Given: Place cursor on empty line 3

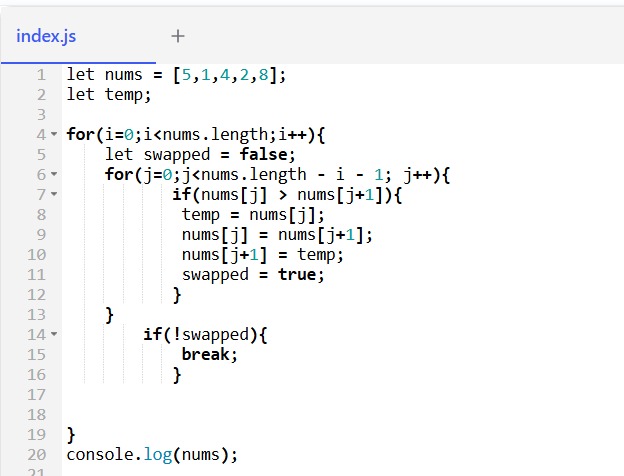Looking at the screenshot, I should click(x=342, y=115).
